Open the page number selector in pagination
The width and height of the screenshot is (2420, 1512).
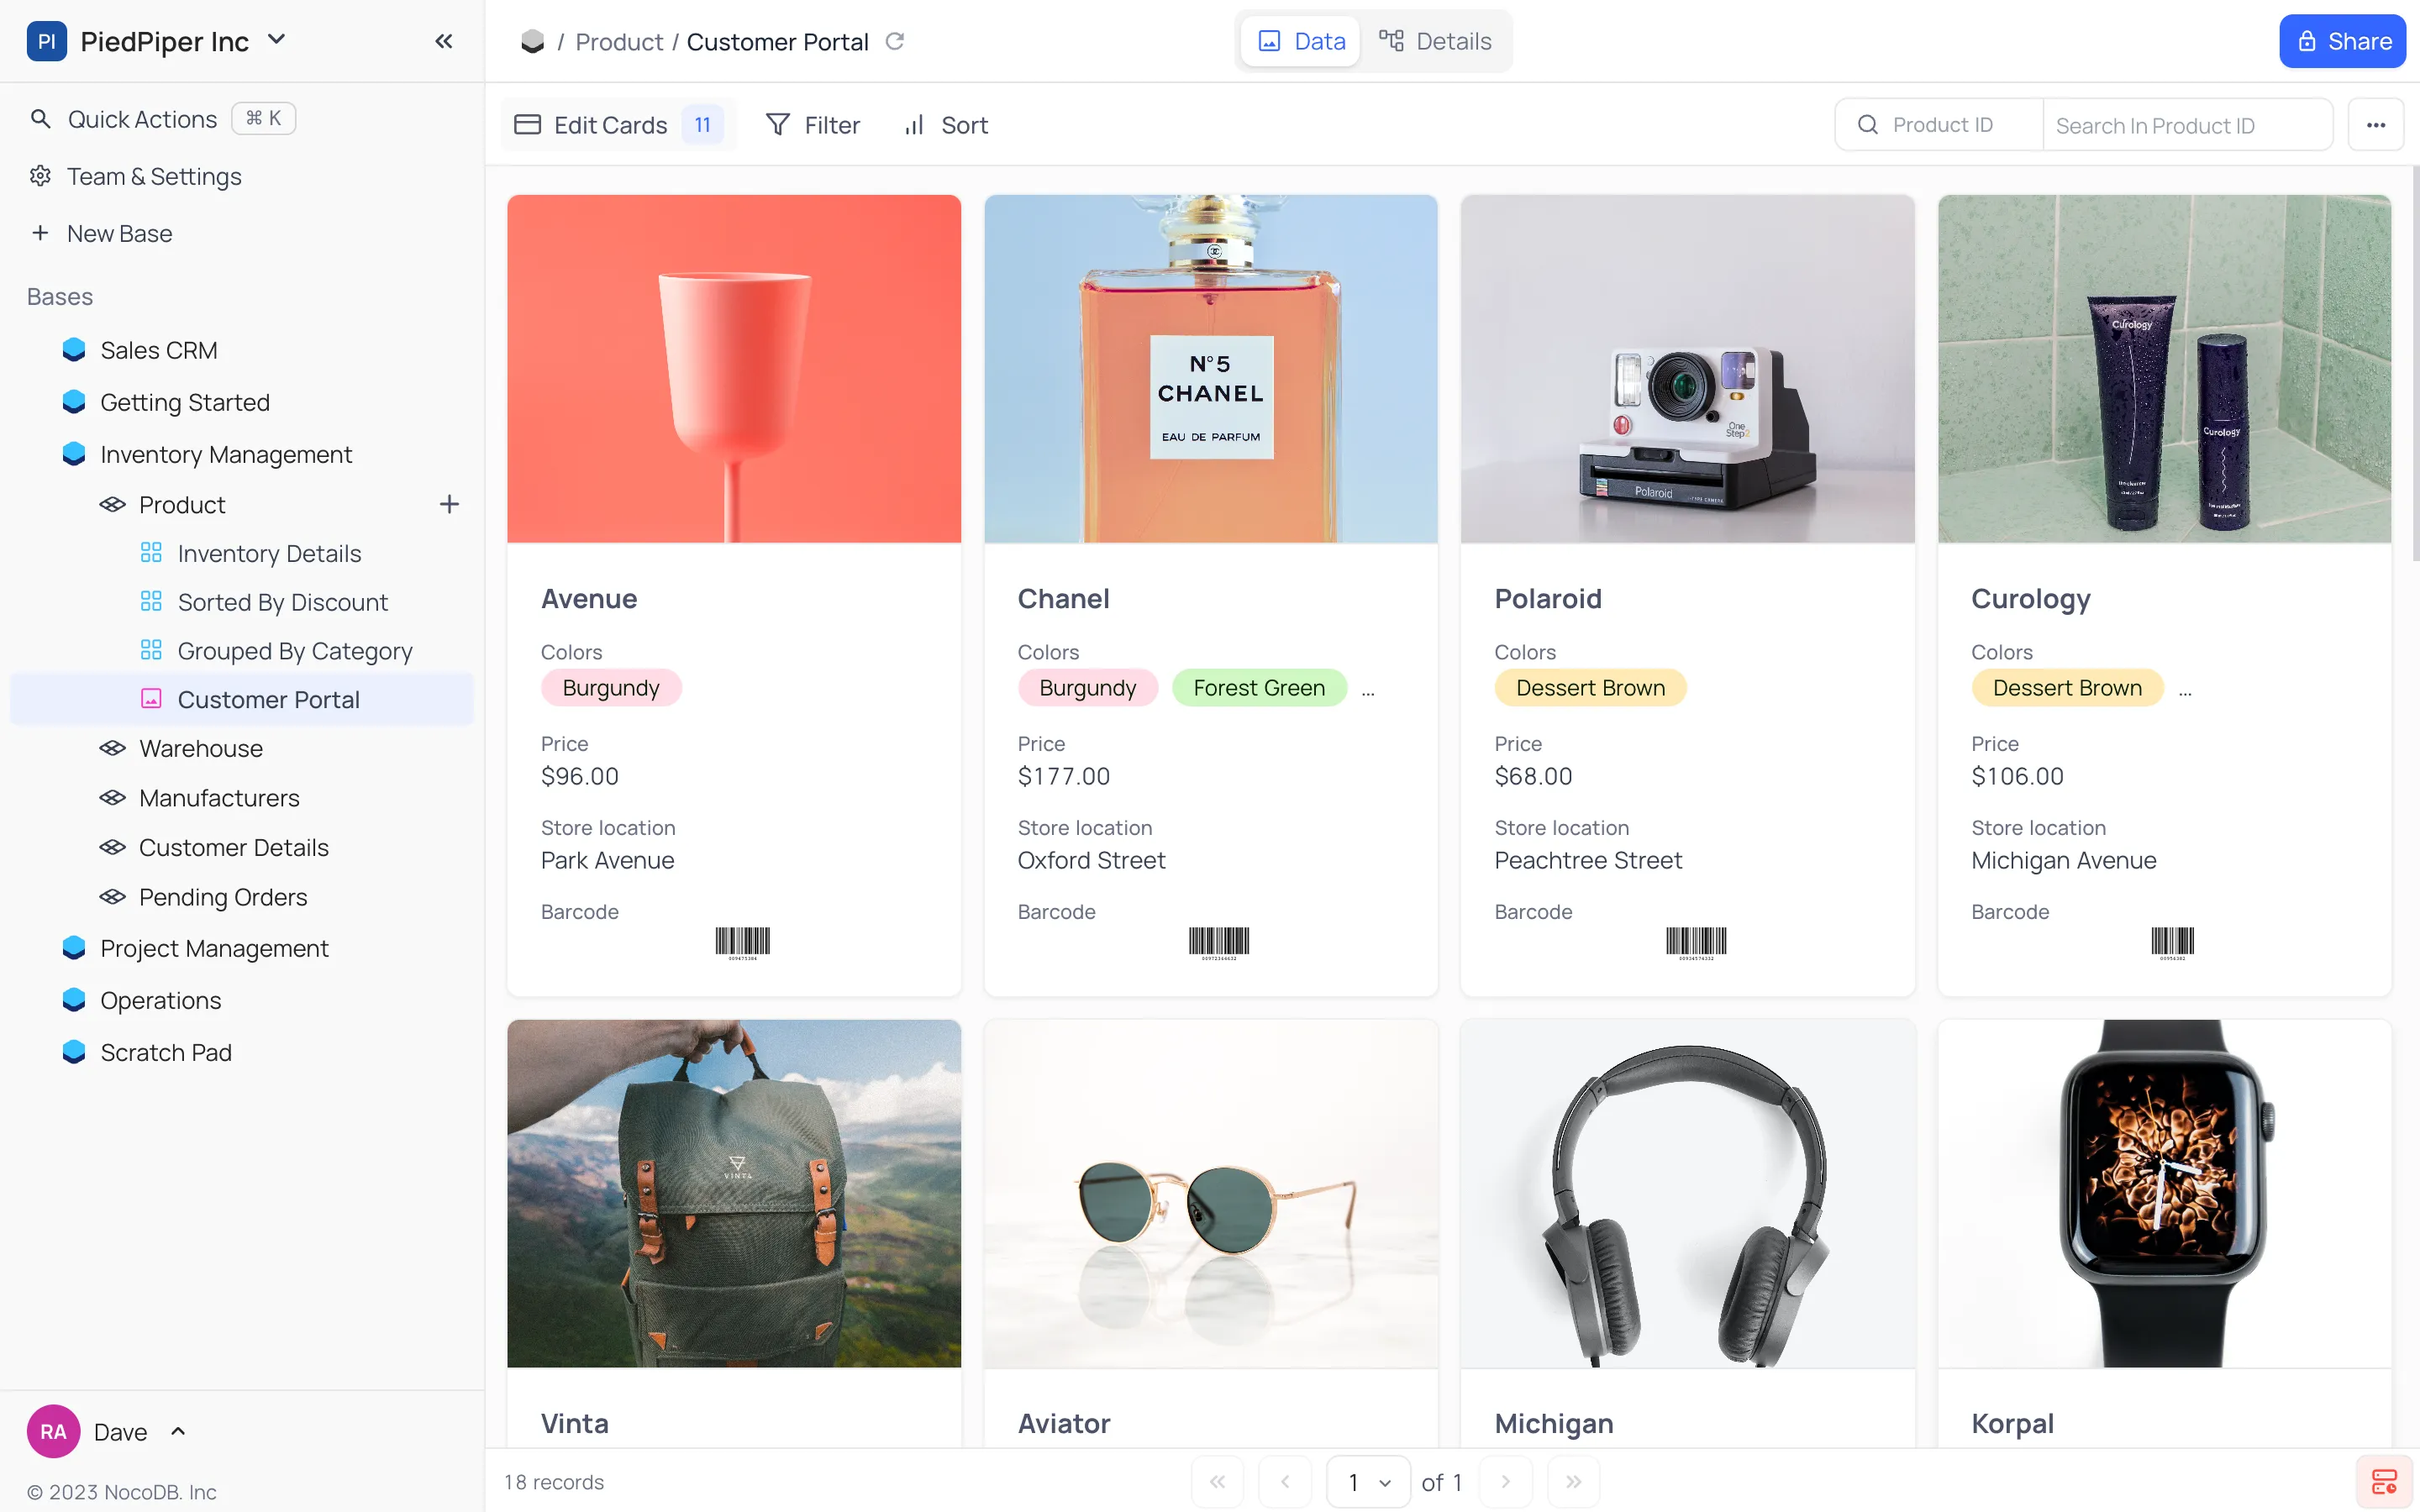(1368, 1482)
